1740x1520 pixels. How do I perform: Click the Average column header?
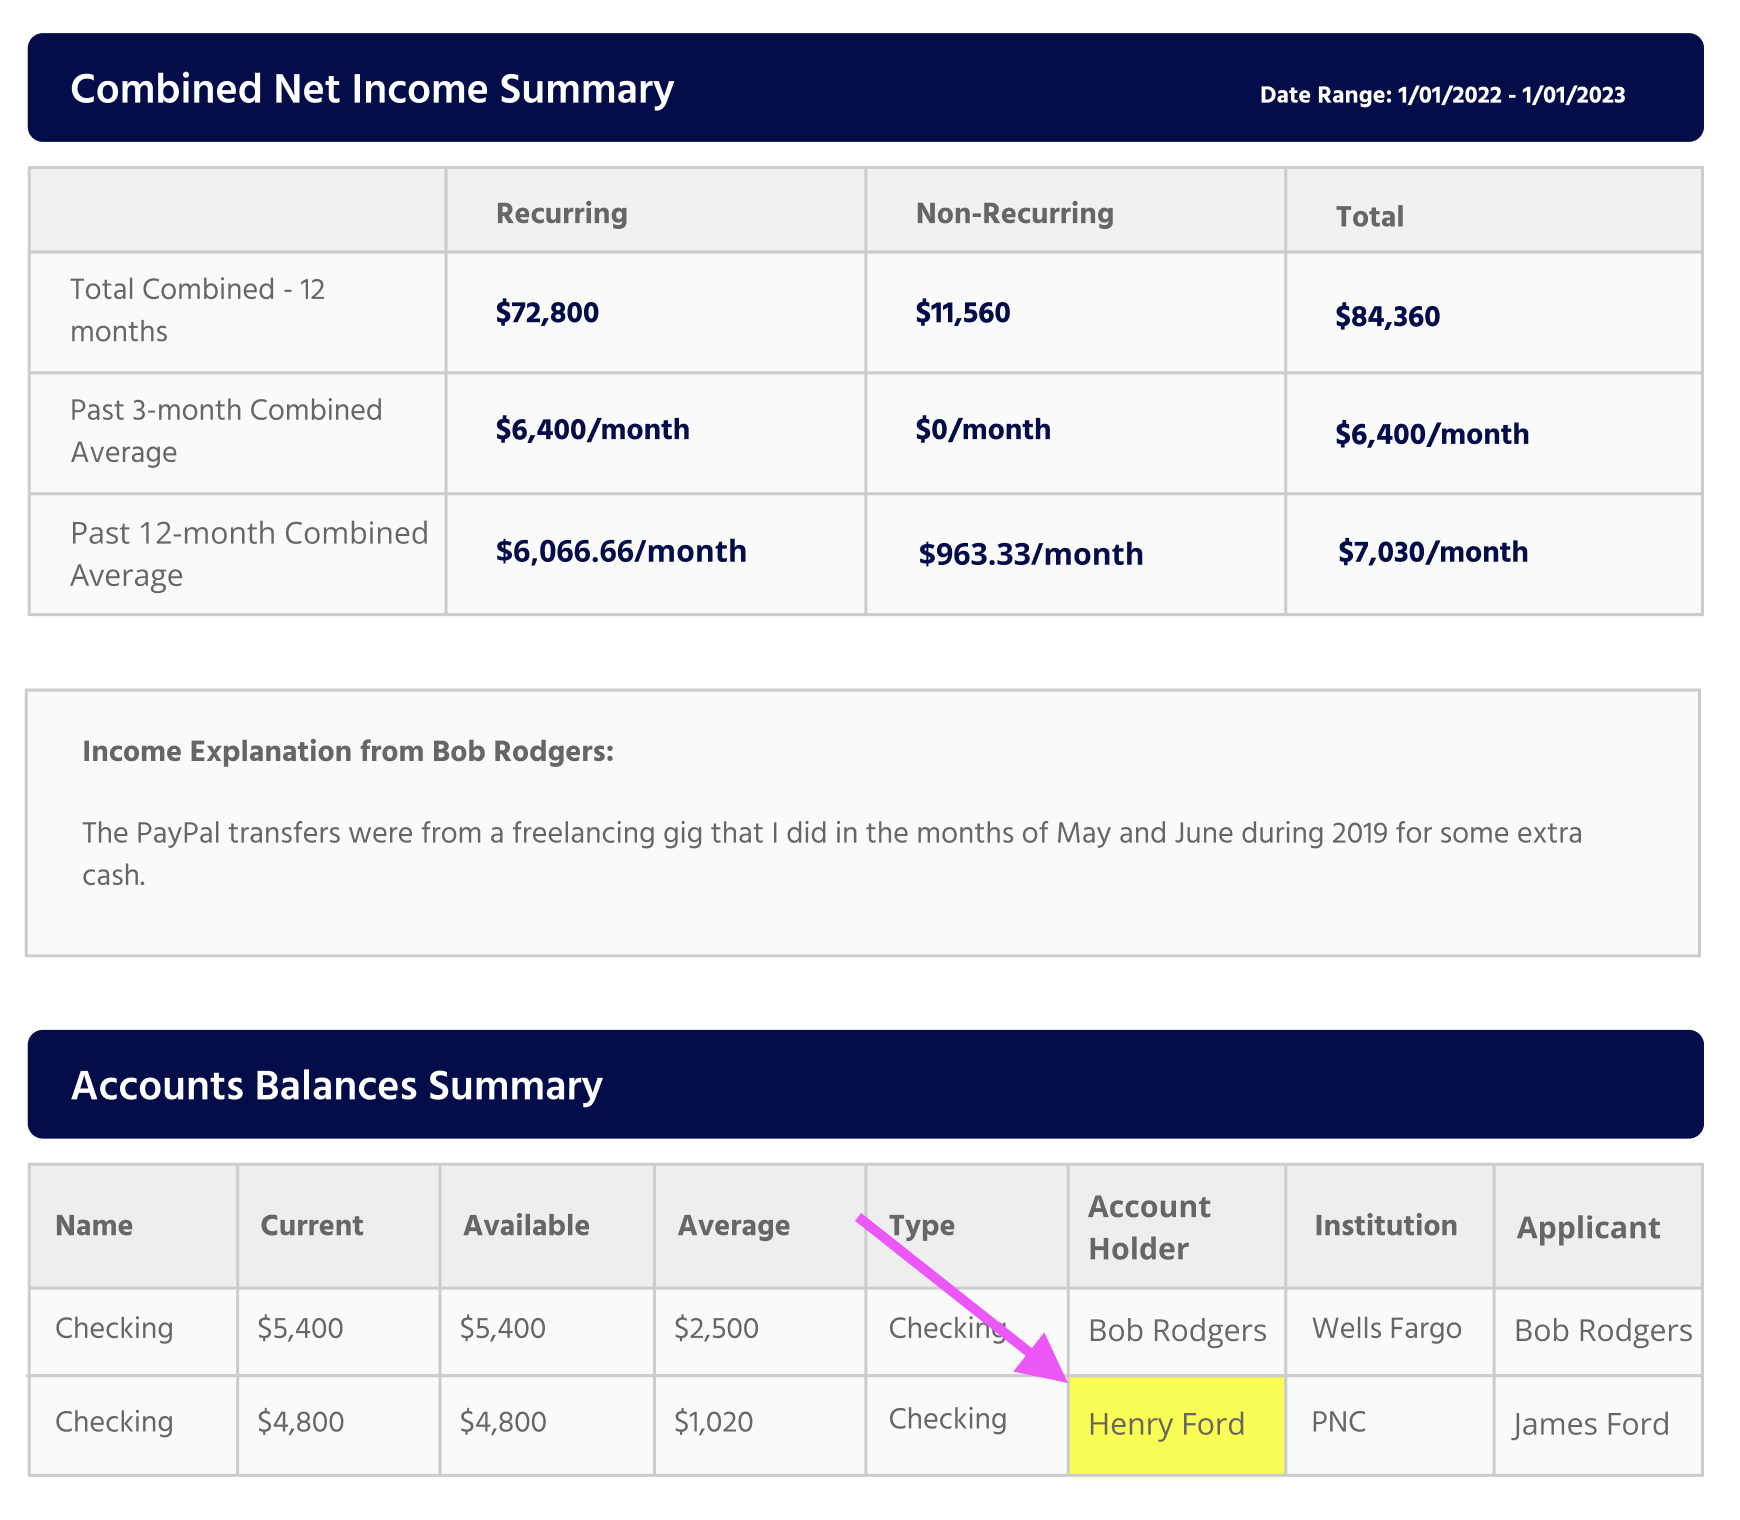coord(734,1225)
